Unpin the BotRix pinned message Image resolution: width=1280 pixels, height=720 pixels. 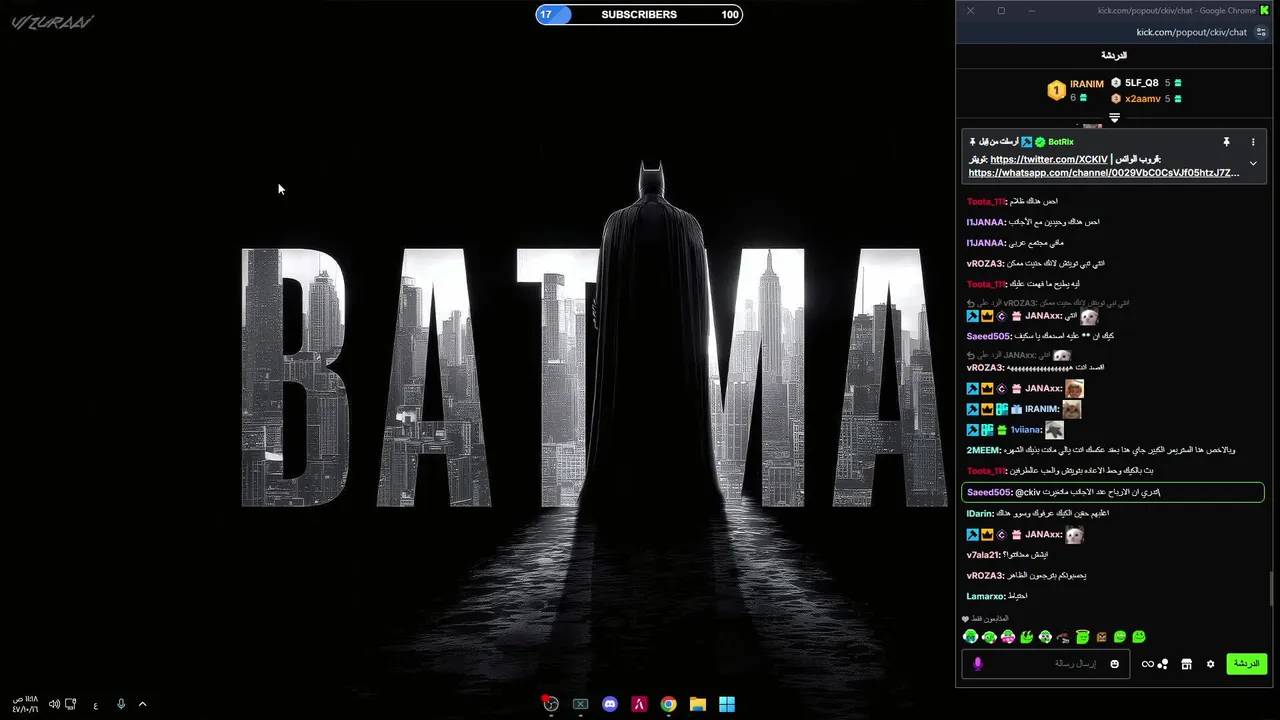(x=1226, y=142)
